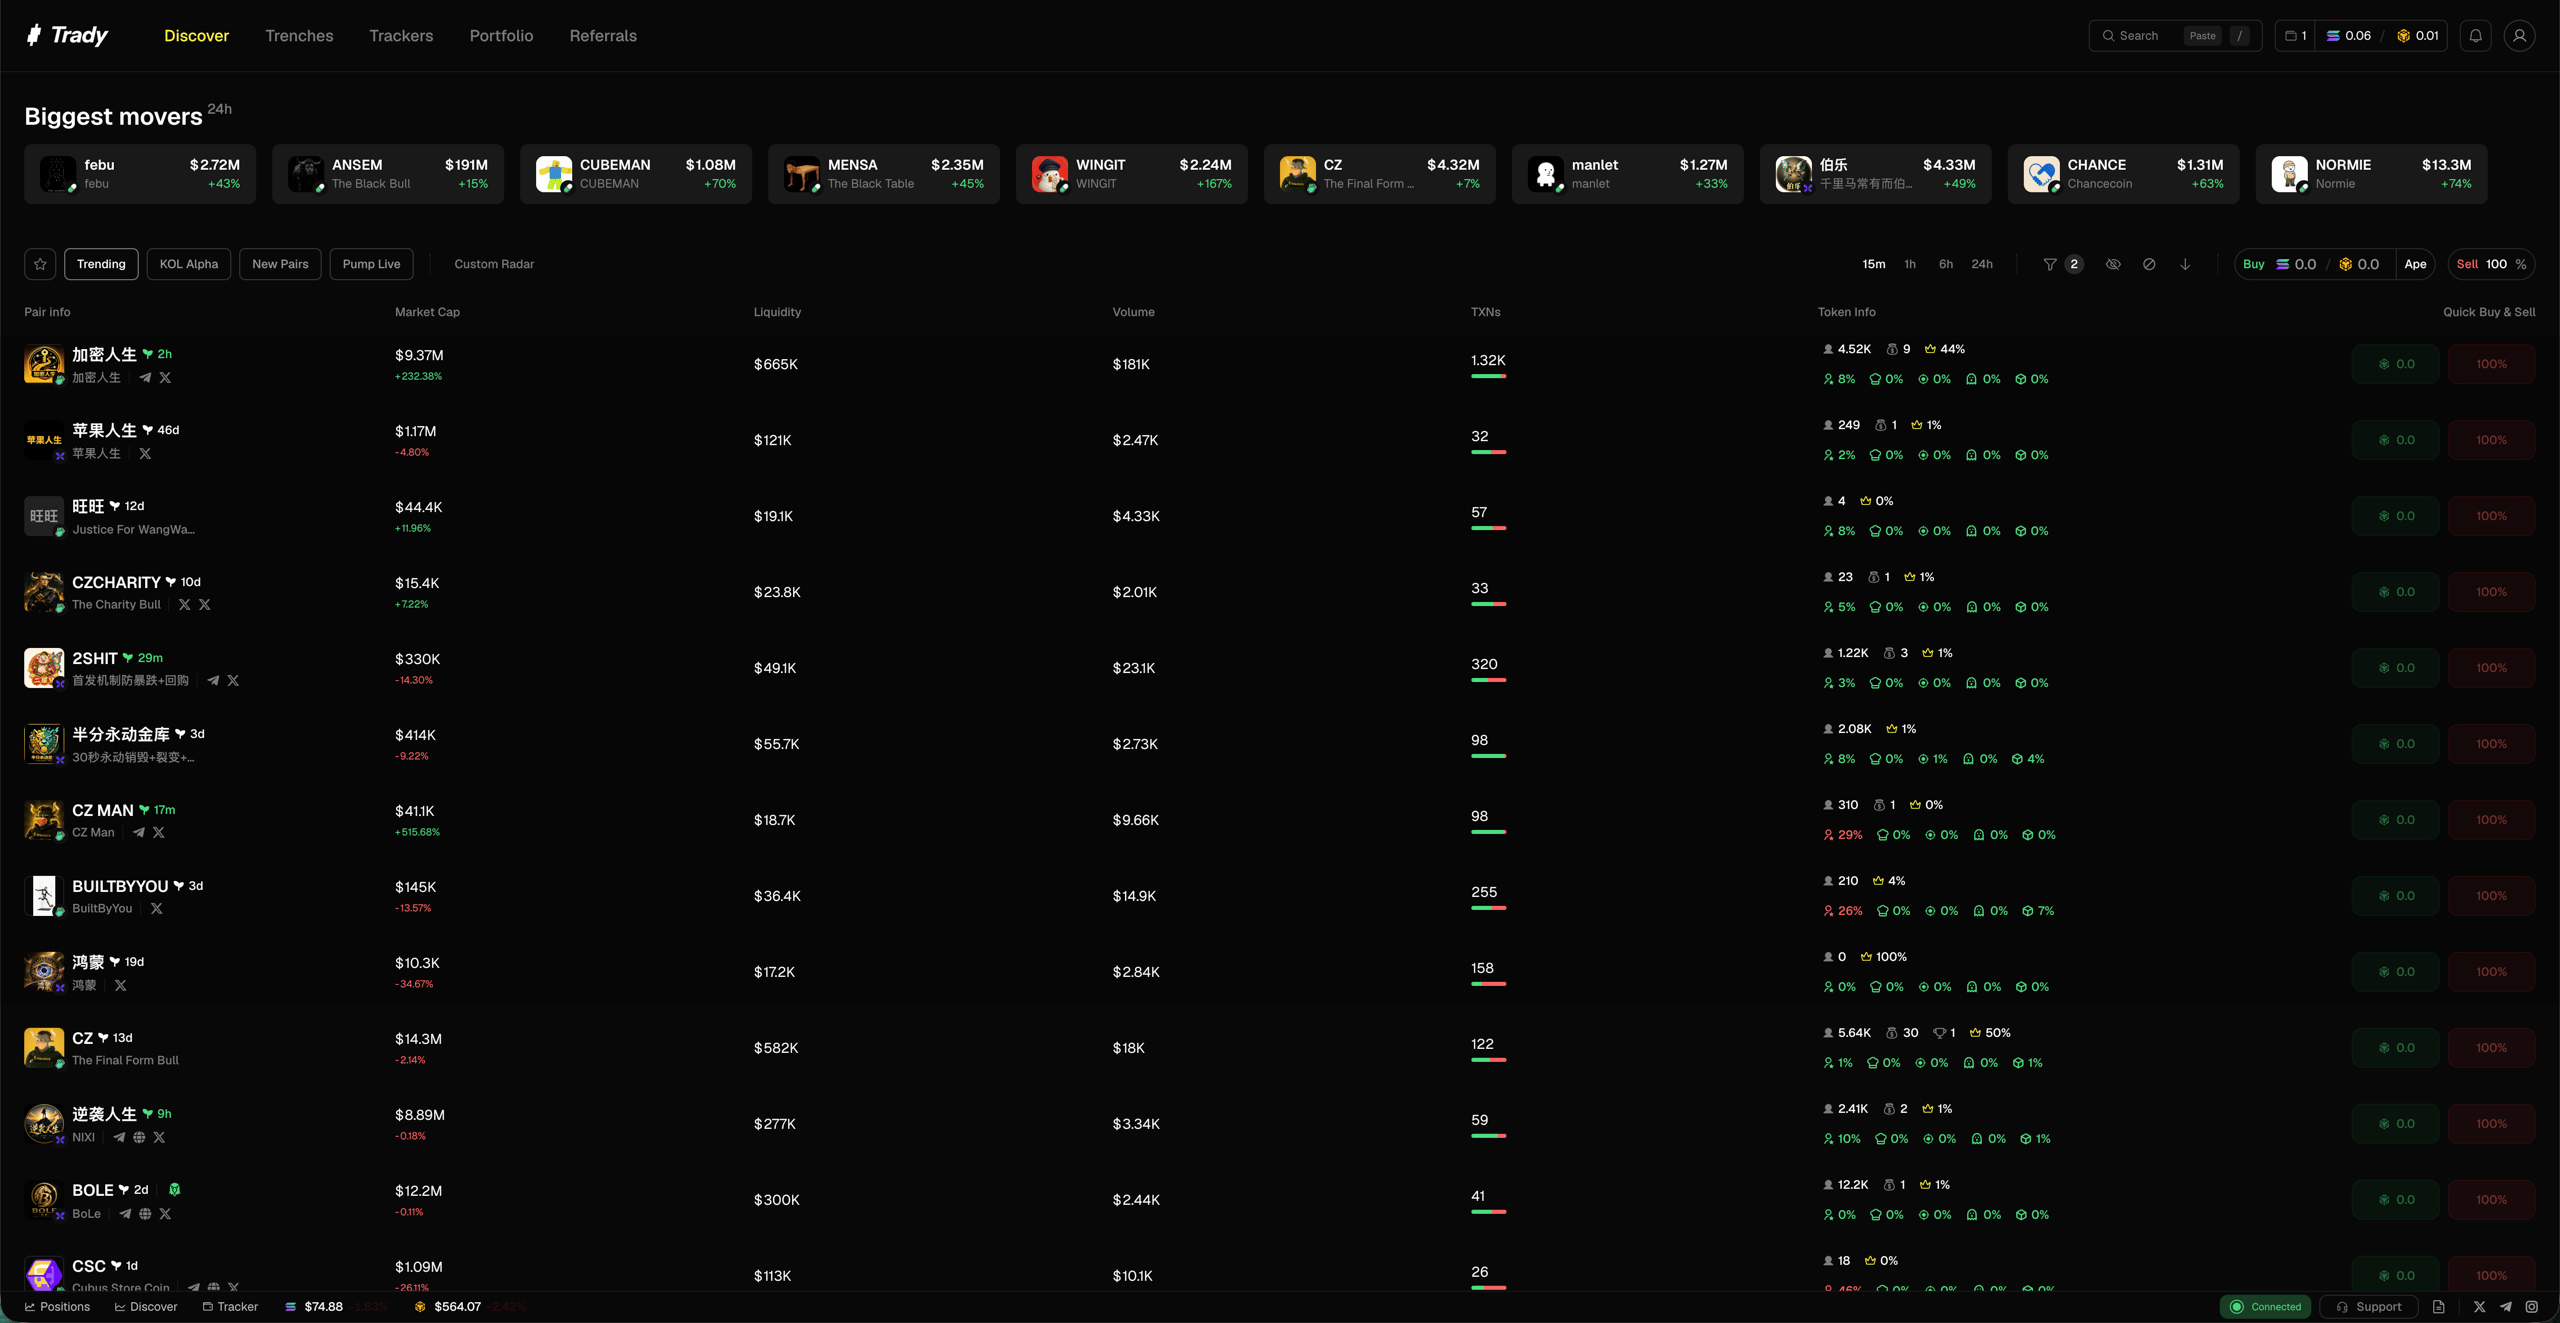This screenshot has height=1323, width=2560.
Task: Quick buy 0.0 on CZ MAN row
Action: point(2395,820)
